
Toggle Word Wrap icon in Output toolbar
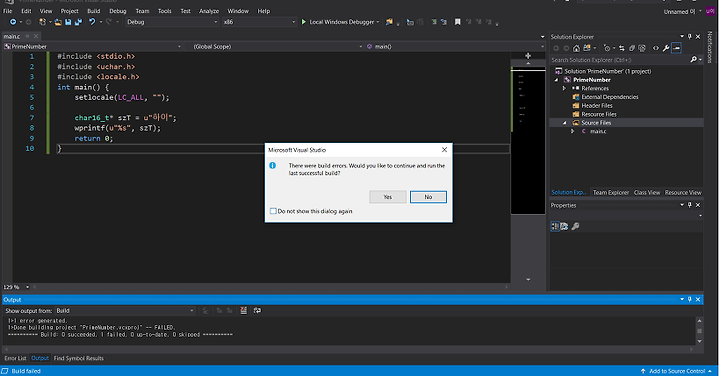(257, 311)
